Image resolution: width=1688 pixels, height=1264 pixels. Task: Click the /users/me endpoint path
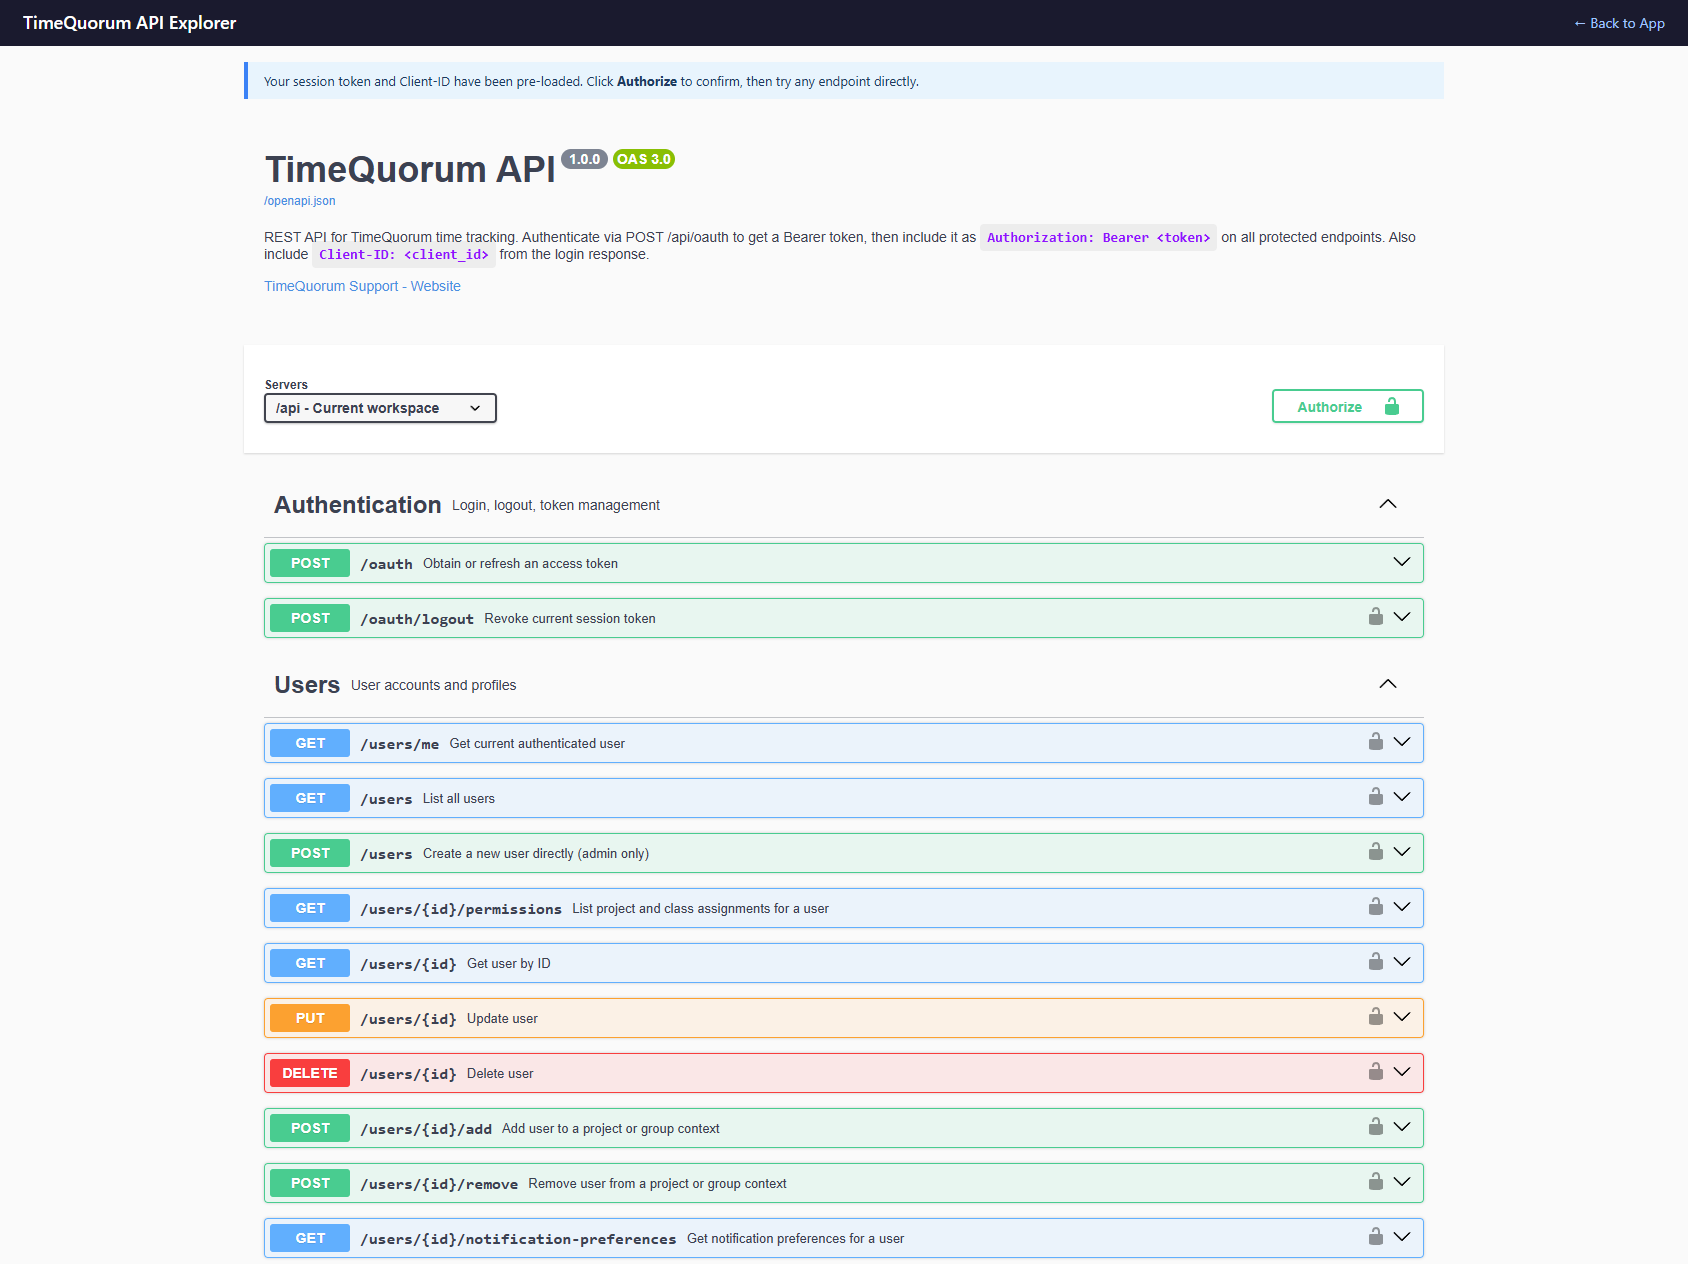click(399, 744)
